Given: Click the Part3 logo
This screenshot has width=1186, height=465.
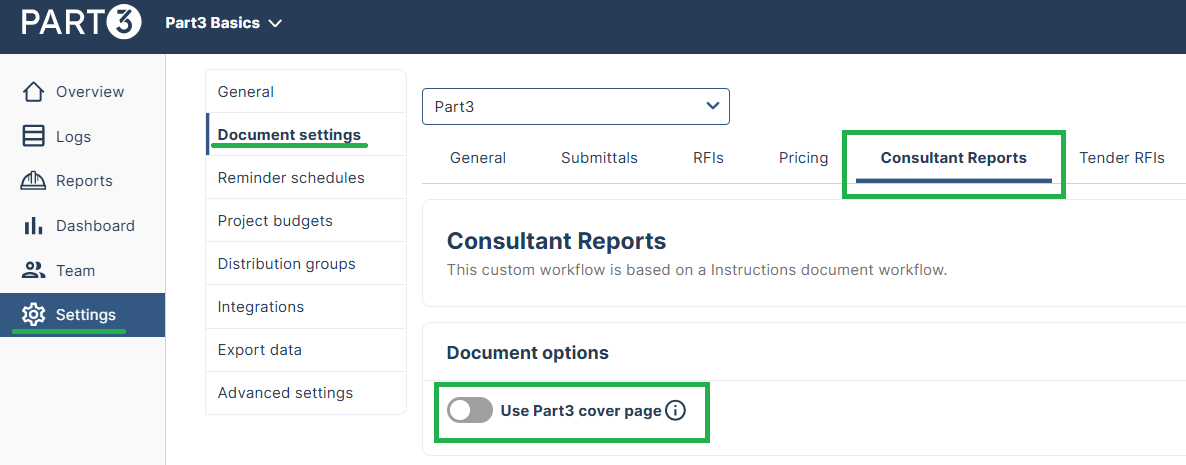Looking at the screenshot, I should pyautogui.click(x=81, y=23).
